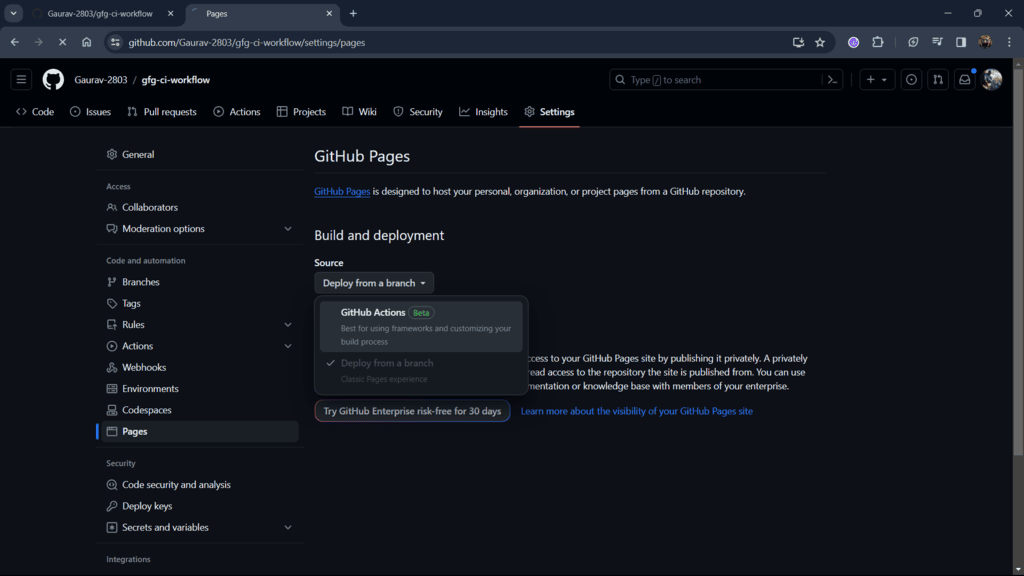Open the purple extension icon in toolbar

(854, 42)
